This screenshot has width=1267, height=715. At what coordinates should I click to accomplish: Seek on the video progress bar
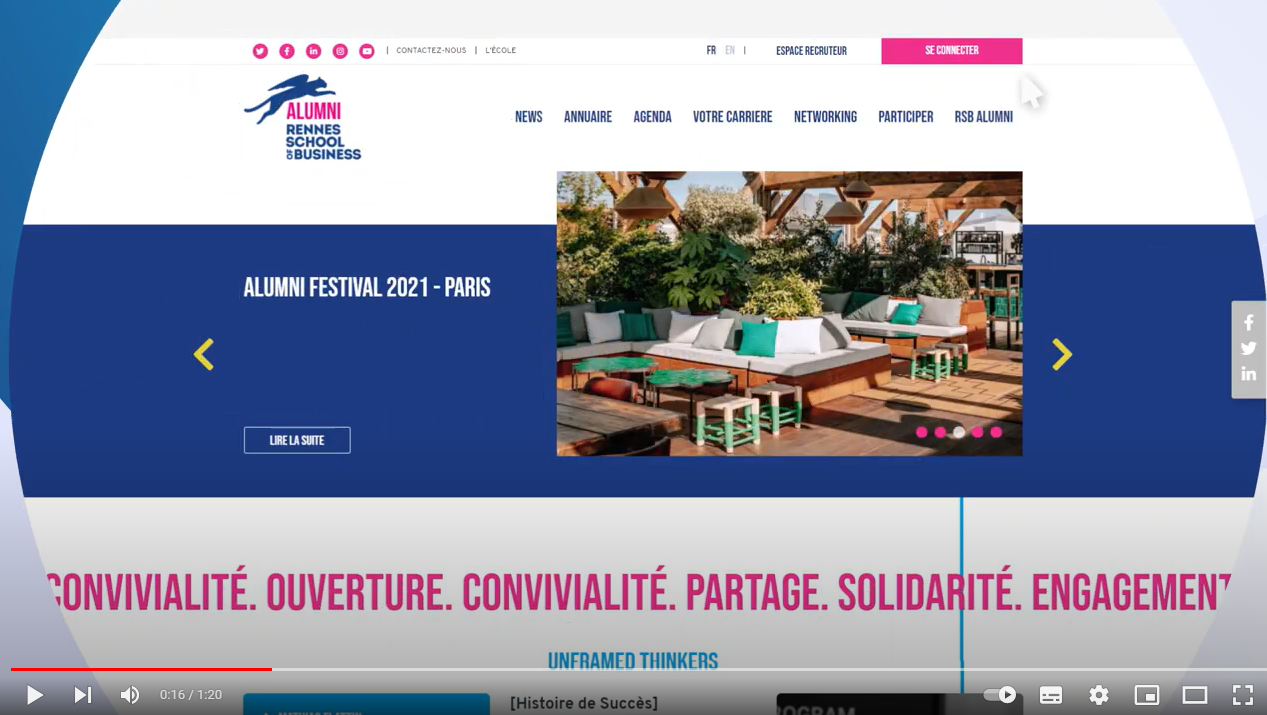[x=633, y=669]
